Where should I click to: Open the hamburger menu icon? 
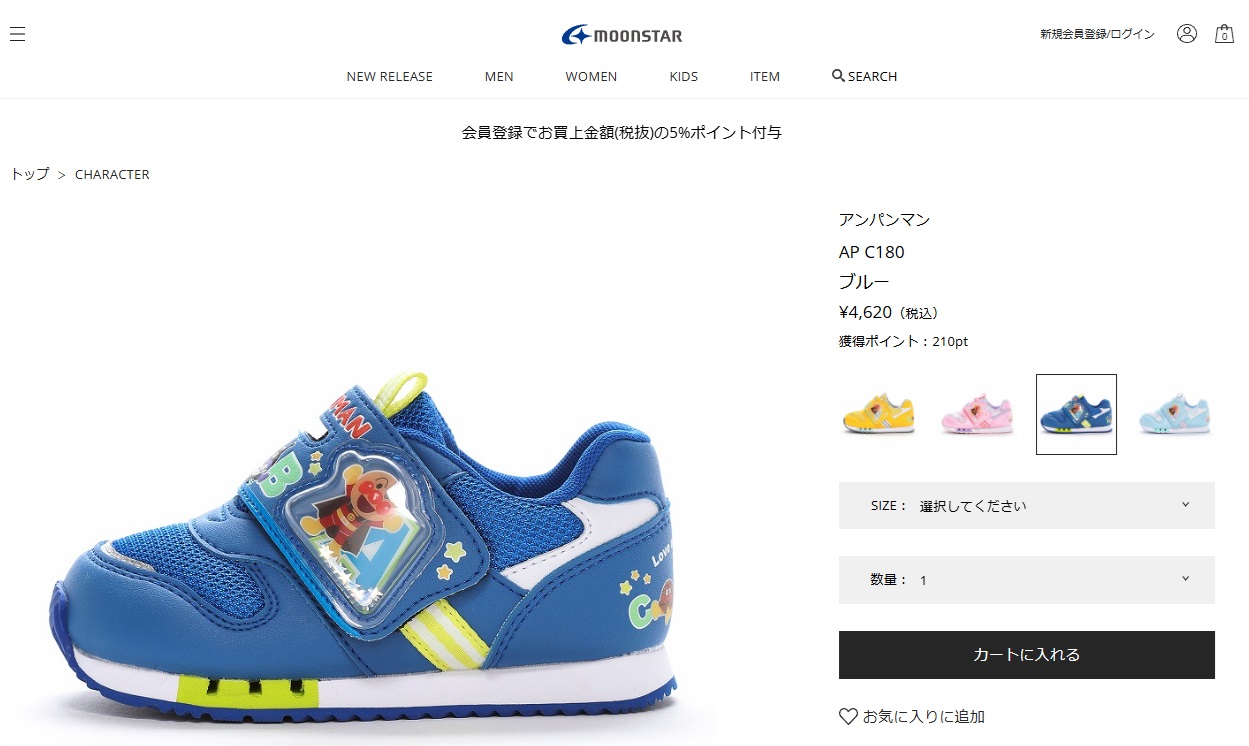(x=17, y=34)
